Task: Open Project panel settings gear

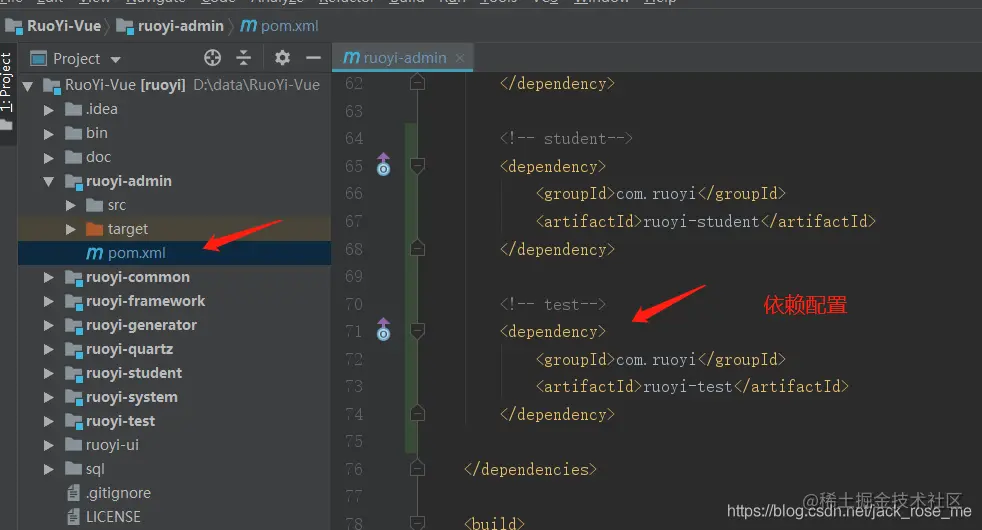Action: coord(282,58)
